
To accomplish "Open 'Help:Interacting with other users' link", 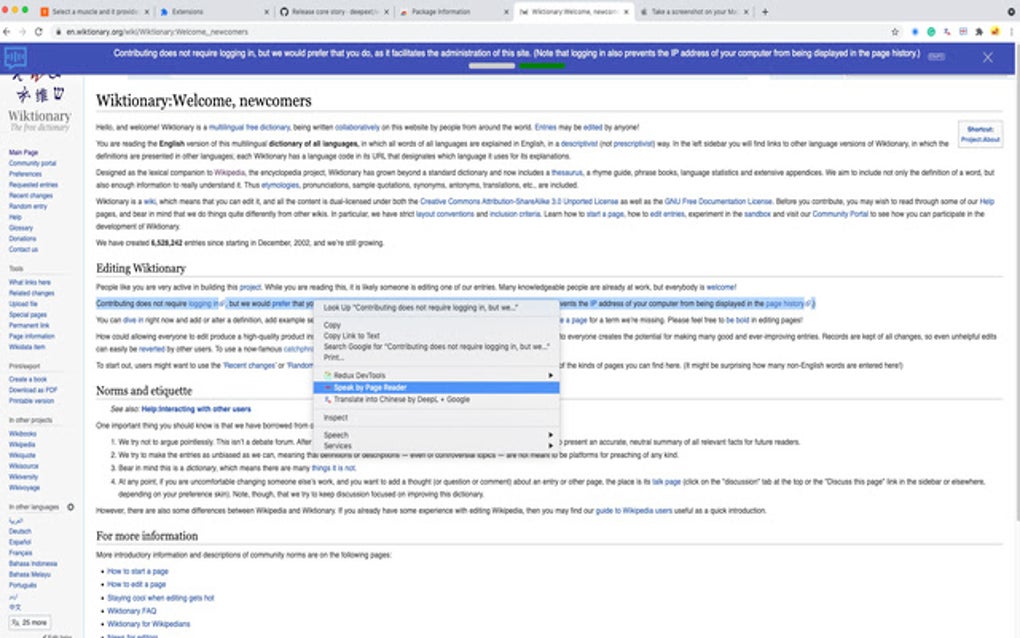I will (196, 409).
